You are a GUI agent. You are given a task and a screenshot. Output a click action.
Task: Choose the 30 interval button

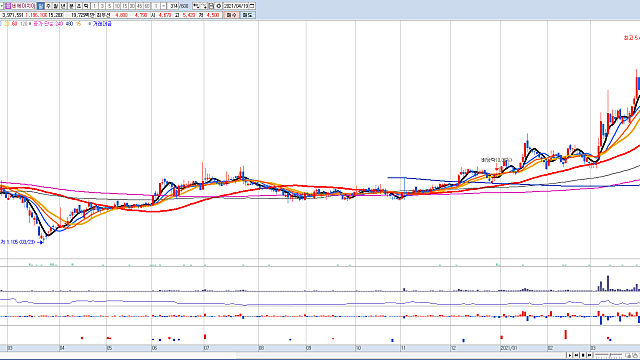click(132, 6)
